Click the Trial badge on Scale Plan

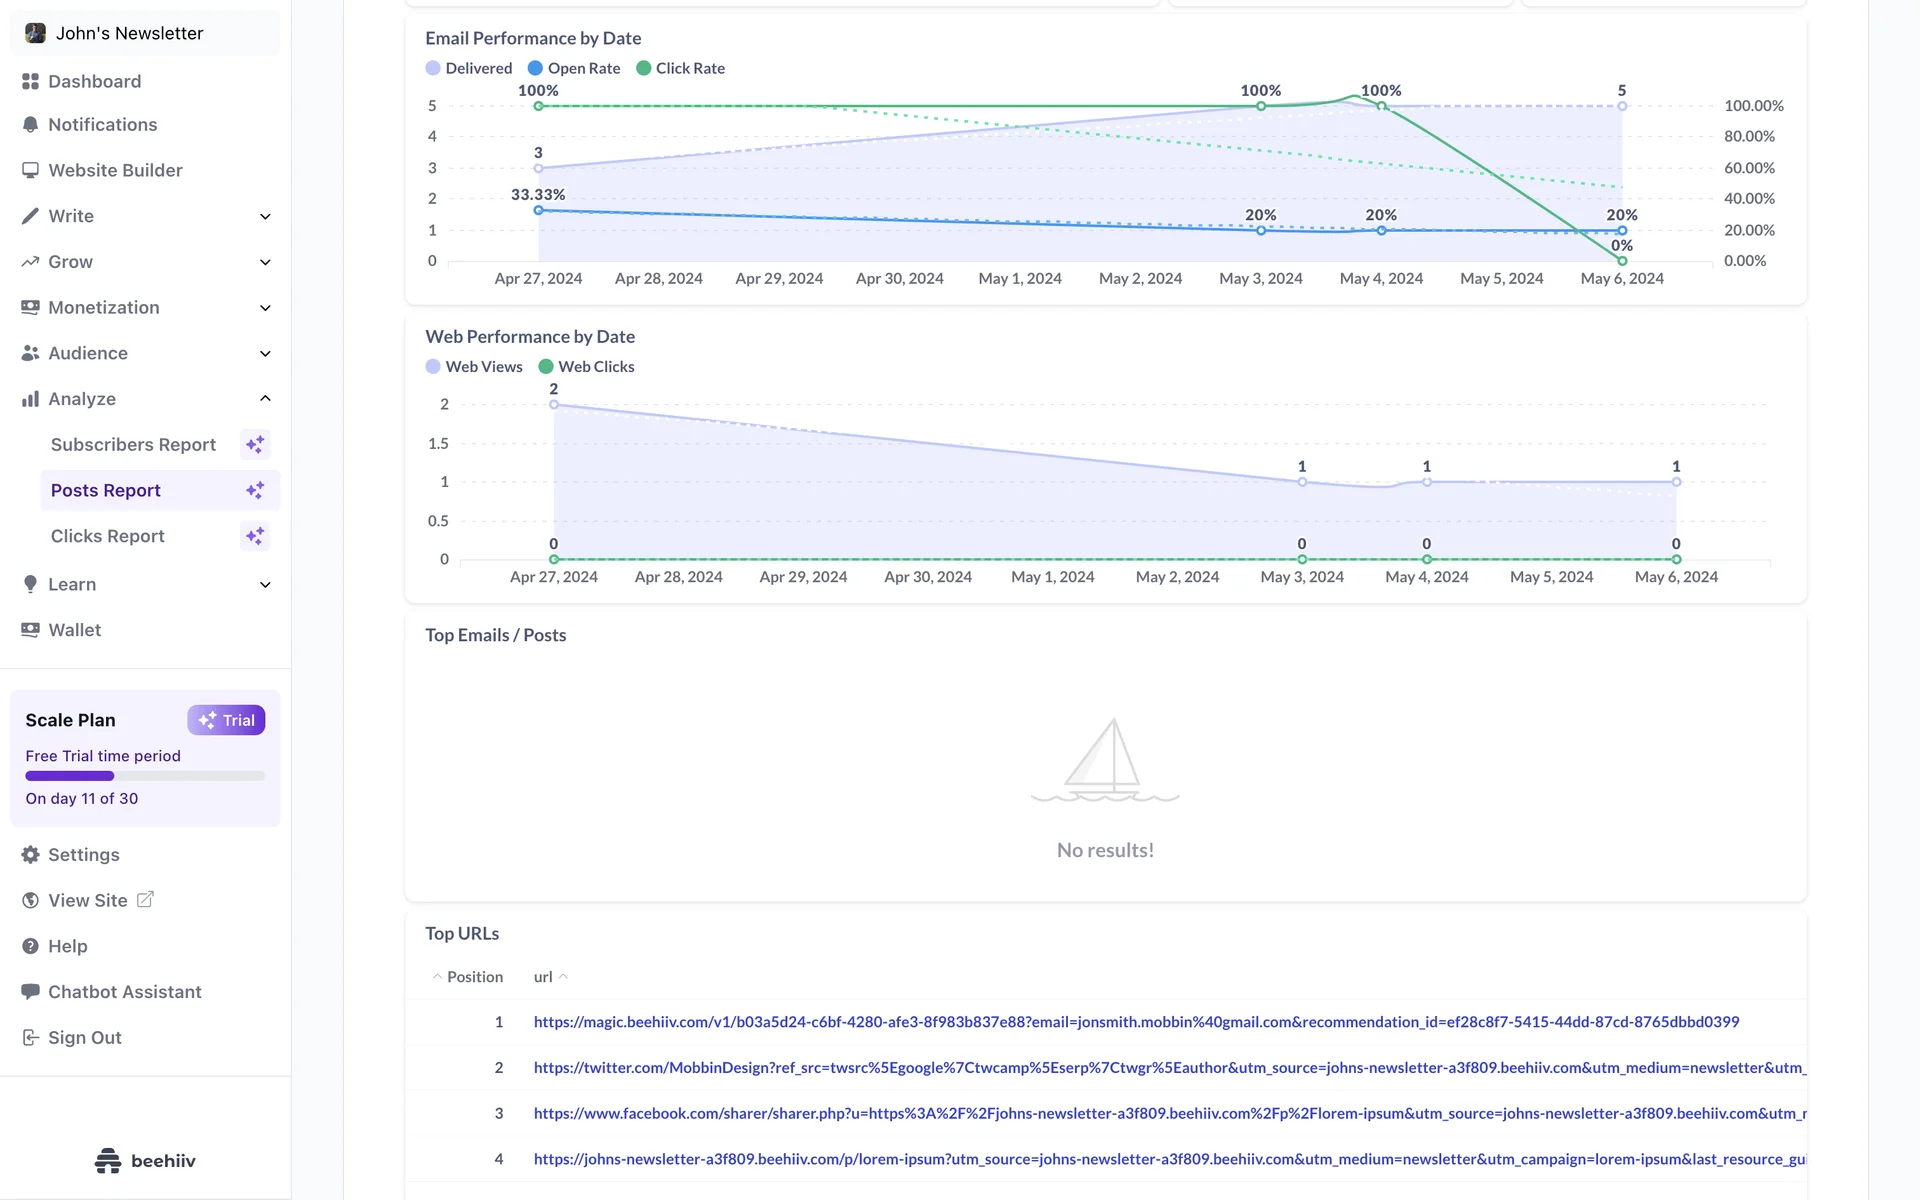pyautogui.click(x=226, y=720)
